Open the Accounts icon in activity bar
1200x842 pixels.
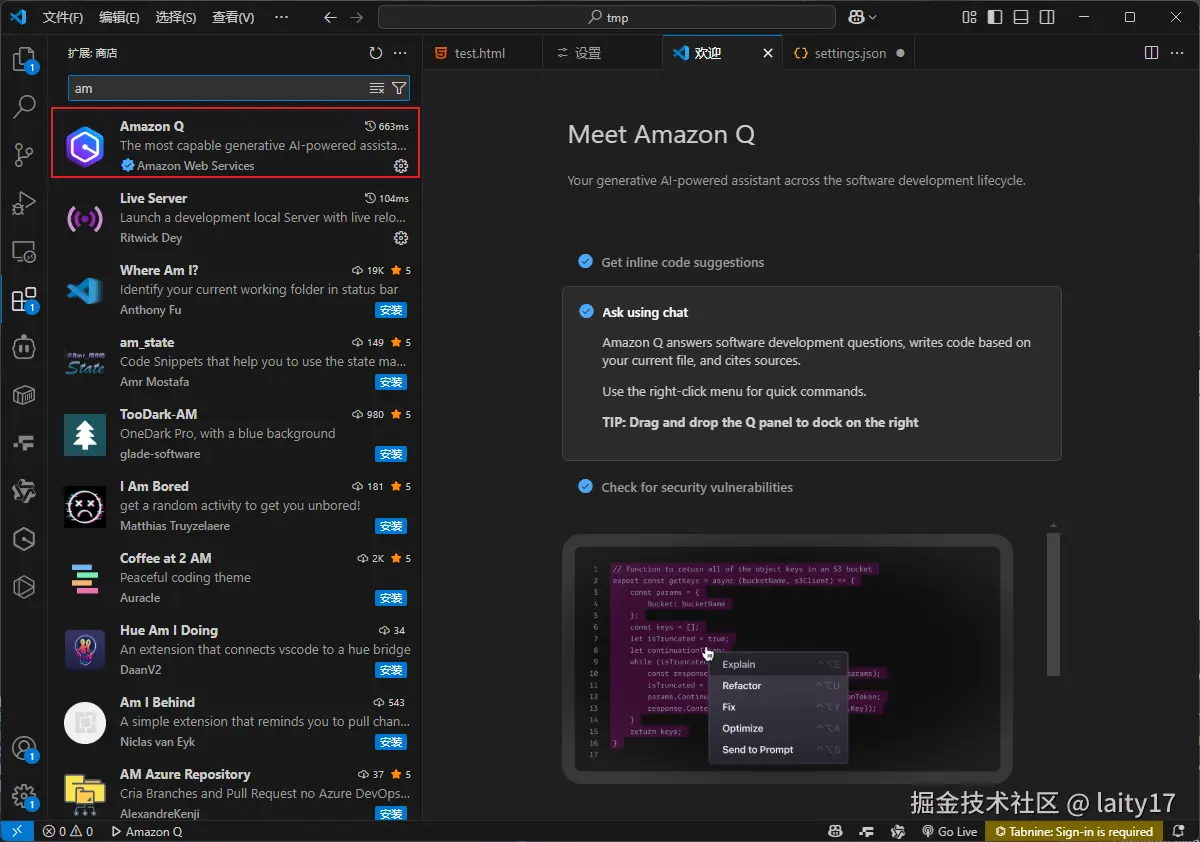(x=24, y=749)
